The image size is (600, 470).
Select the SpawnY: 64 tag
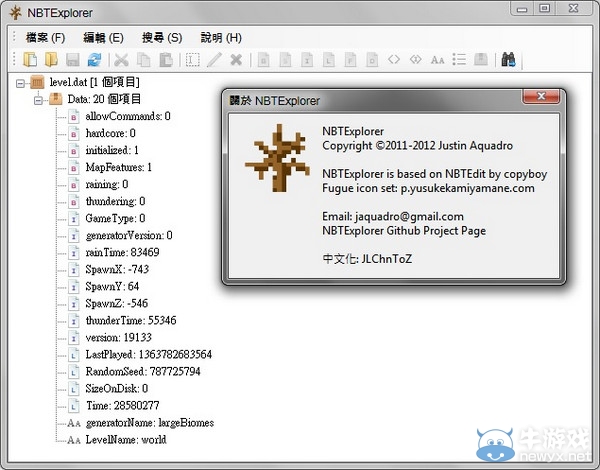tap(112, 286)
